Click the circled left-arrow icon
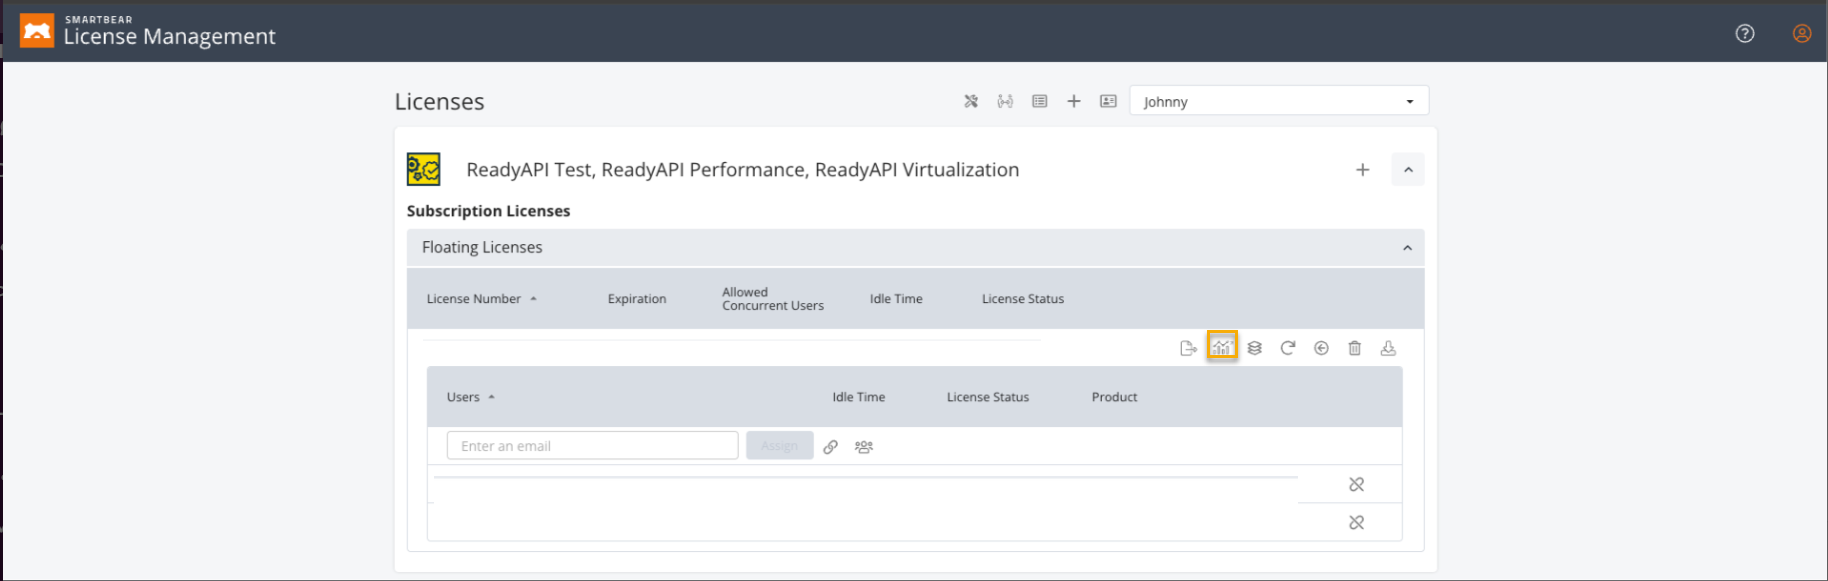The width and height of the screenshot is (1828, 581). point(1321,348)
